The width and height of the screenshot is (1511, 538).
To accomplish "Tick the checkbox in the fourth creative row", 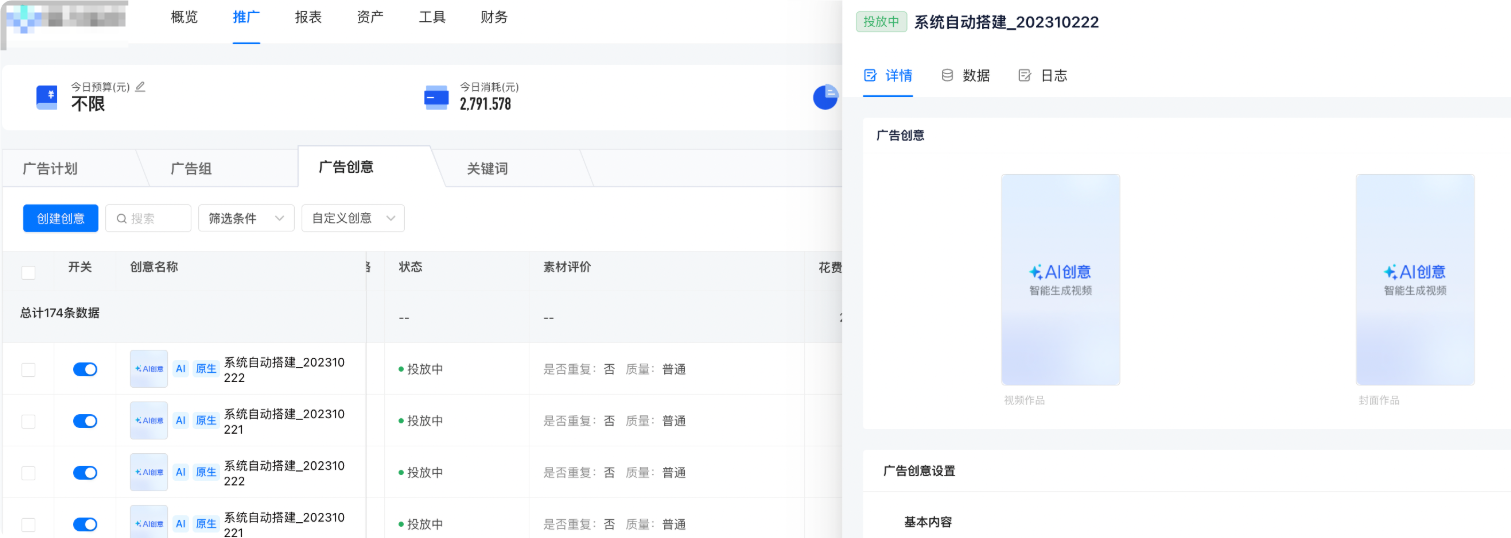I will 28,524.
